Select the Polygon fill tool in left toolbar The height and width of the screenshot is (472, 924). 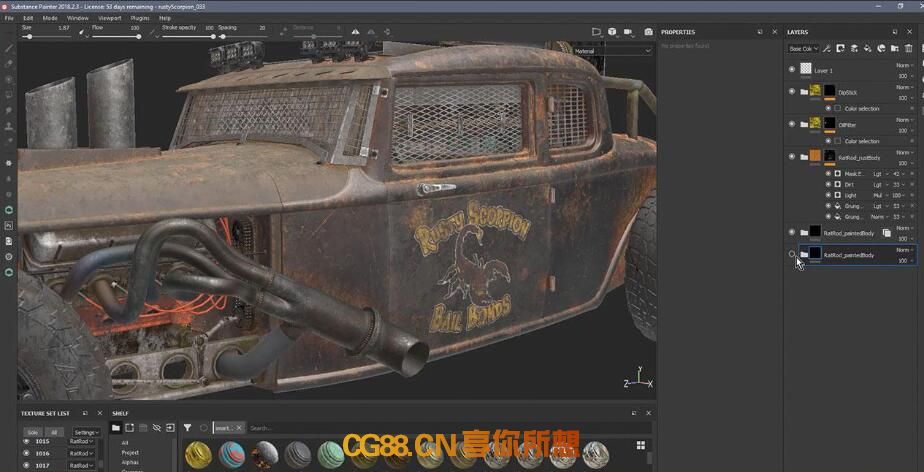point(9,94)
